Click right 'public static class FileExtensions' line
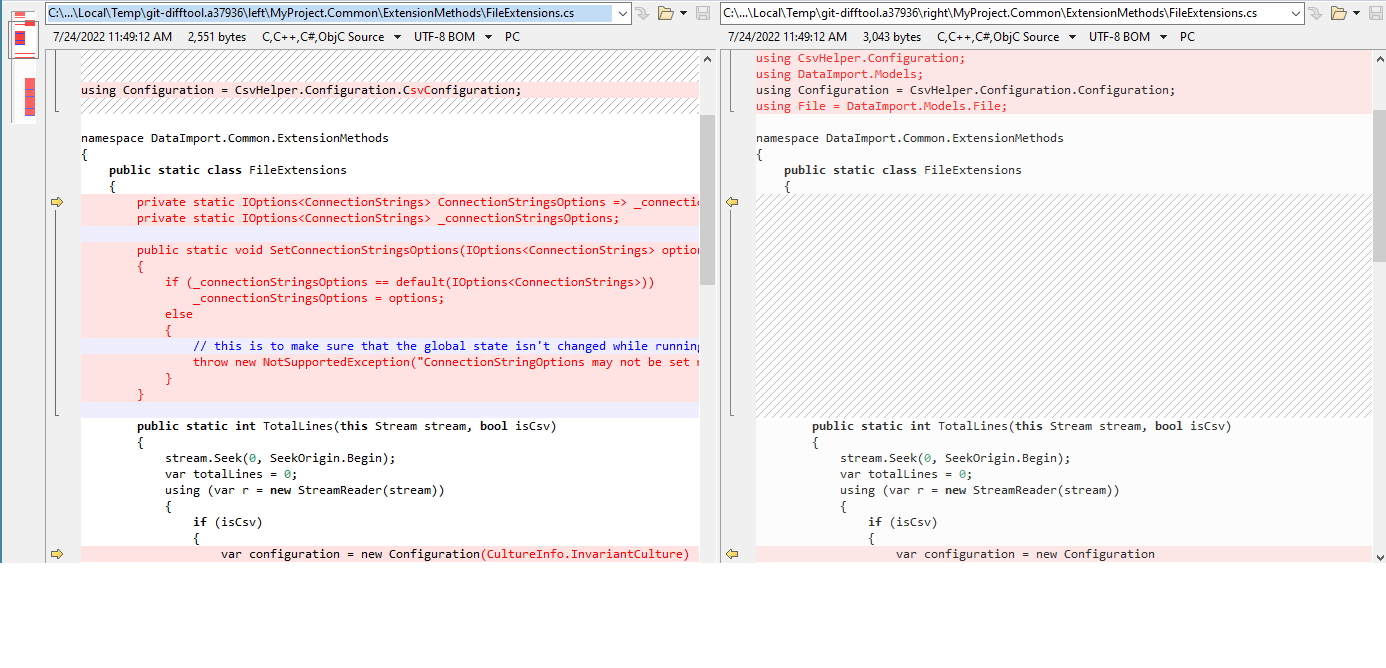This screenshot has height=668, width=1386. (x=903, y=170)
